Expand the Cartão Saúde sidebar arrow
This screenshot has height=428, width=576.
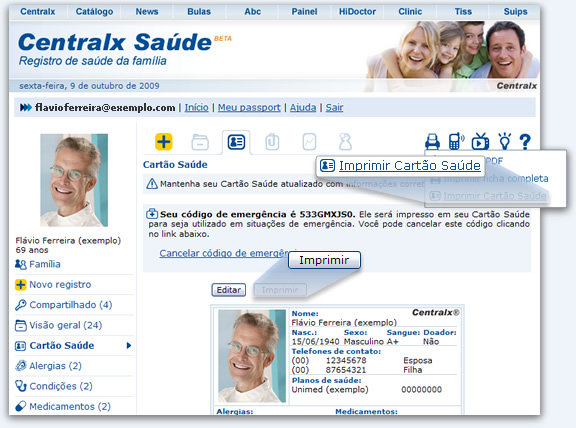tap(129, 345)
